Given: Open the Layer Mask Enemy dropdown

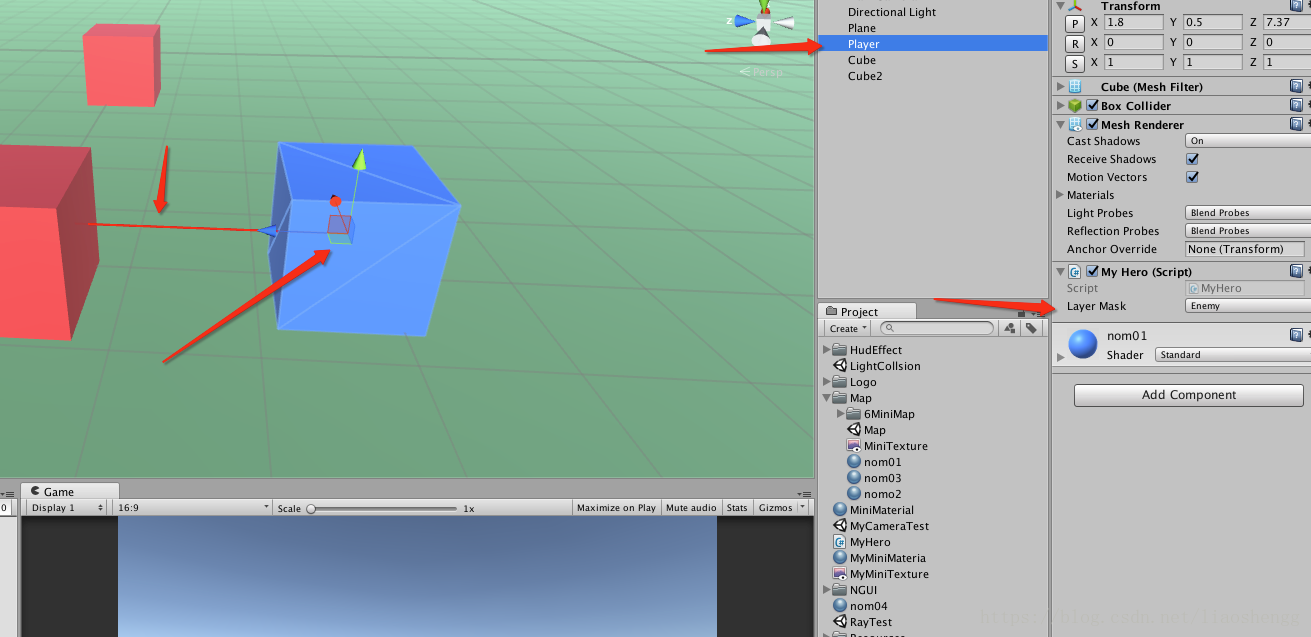Looking at the screenshot, I should point(1248,306).
